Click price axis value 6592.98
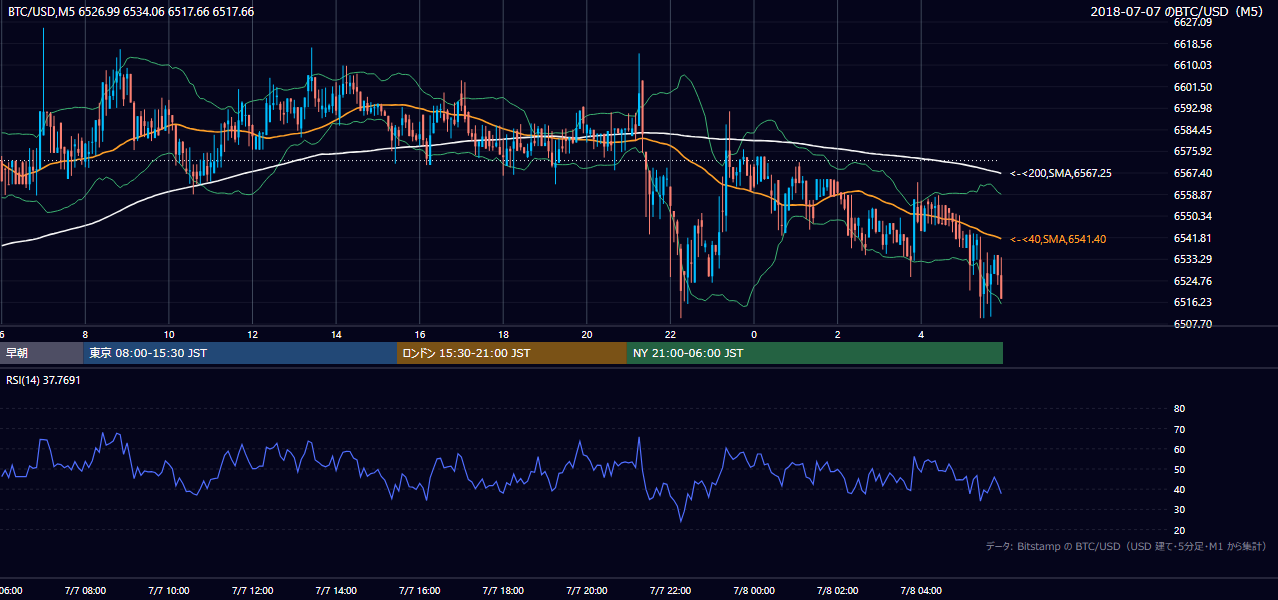This screenshot has width=1278, height=600. coord(1193,108)
